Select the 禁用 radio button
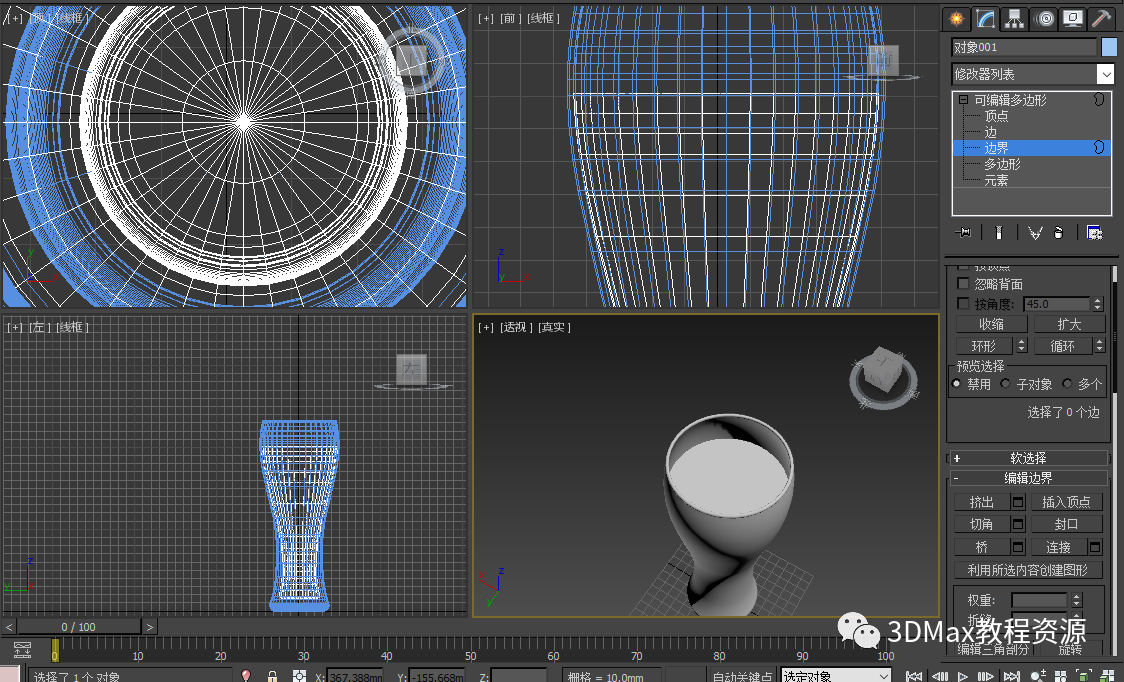The image size is (1124, 682). click(x=957, y=384)
